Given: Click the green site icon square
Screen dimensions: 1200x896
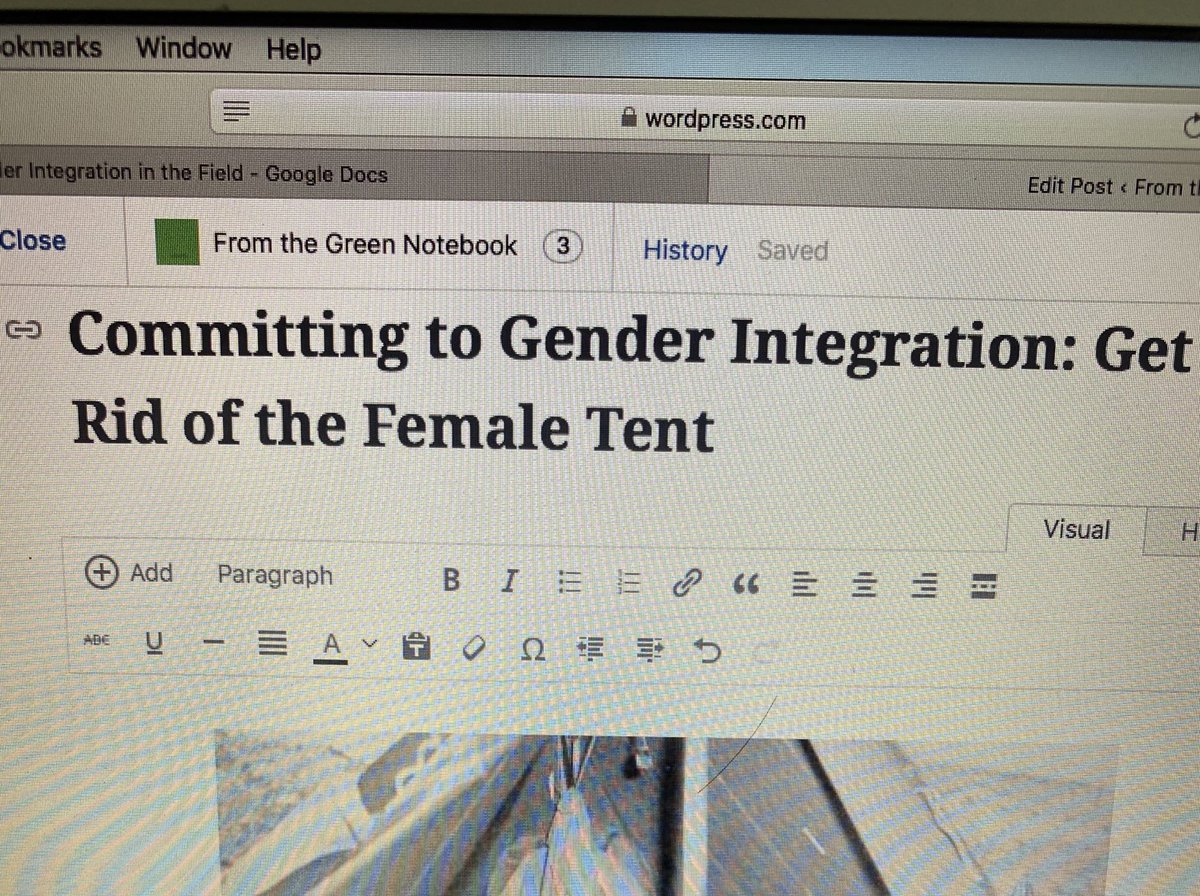Looking at the screenshot, I should click(179, 243).
